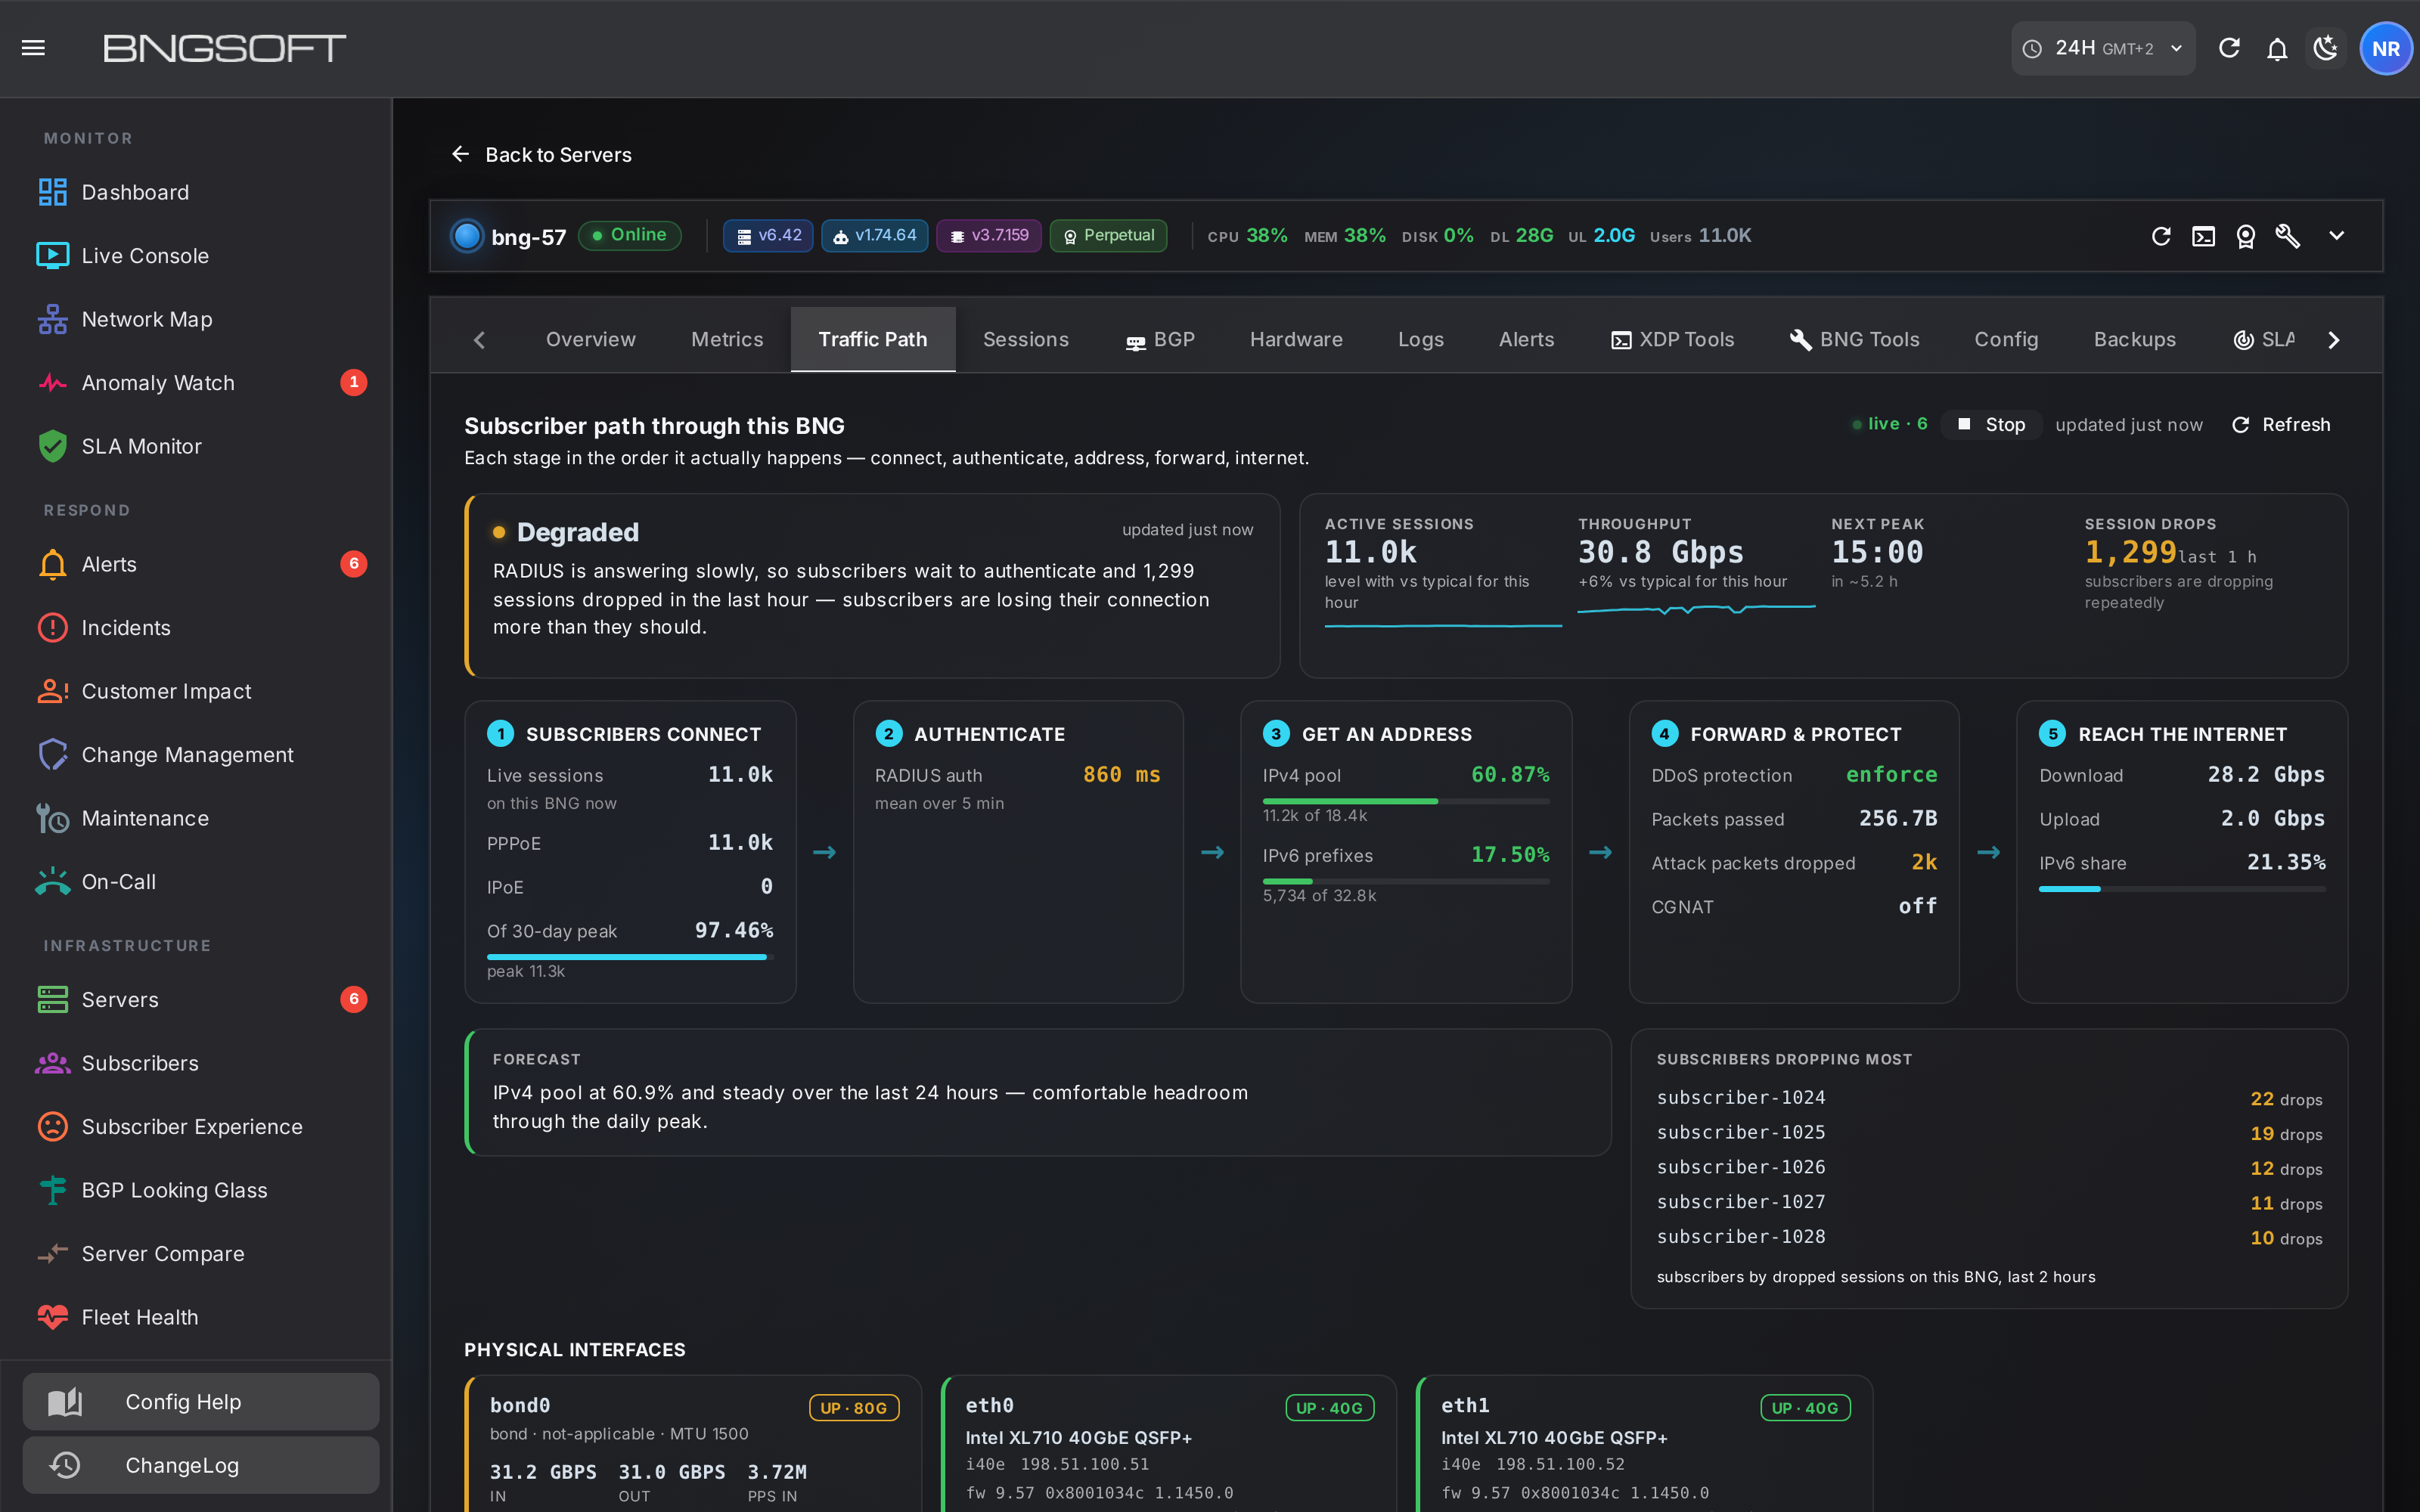2420x1512 pixels.
Task: Switch to Overview tab
Action: click(590, 340)
